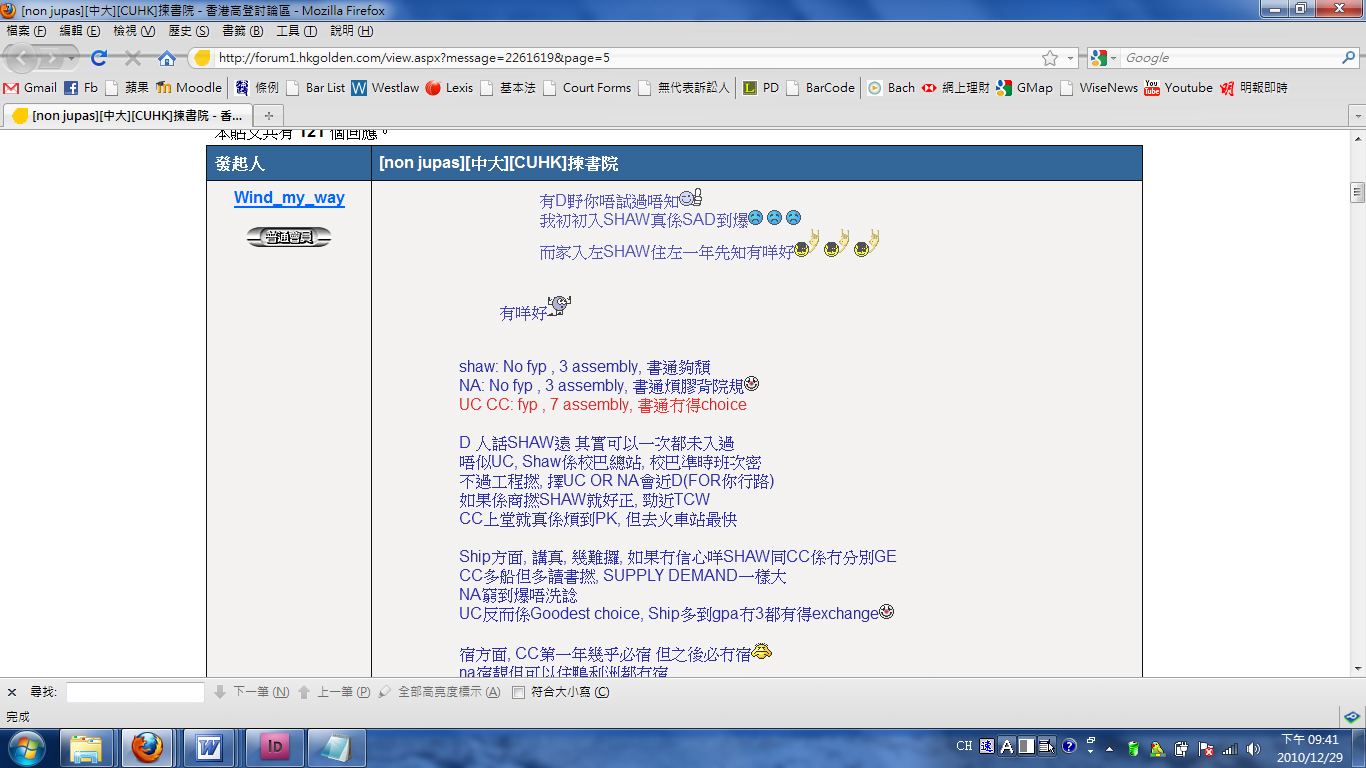Open the Google search engine dropdown

coord(1104,58)
